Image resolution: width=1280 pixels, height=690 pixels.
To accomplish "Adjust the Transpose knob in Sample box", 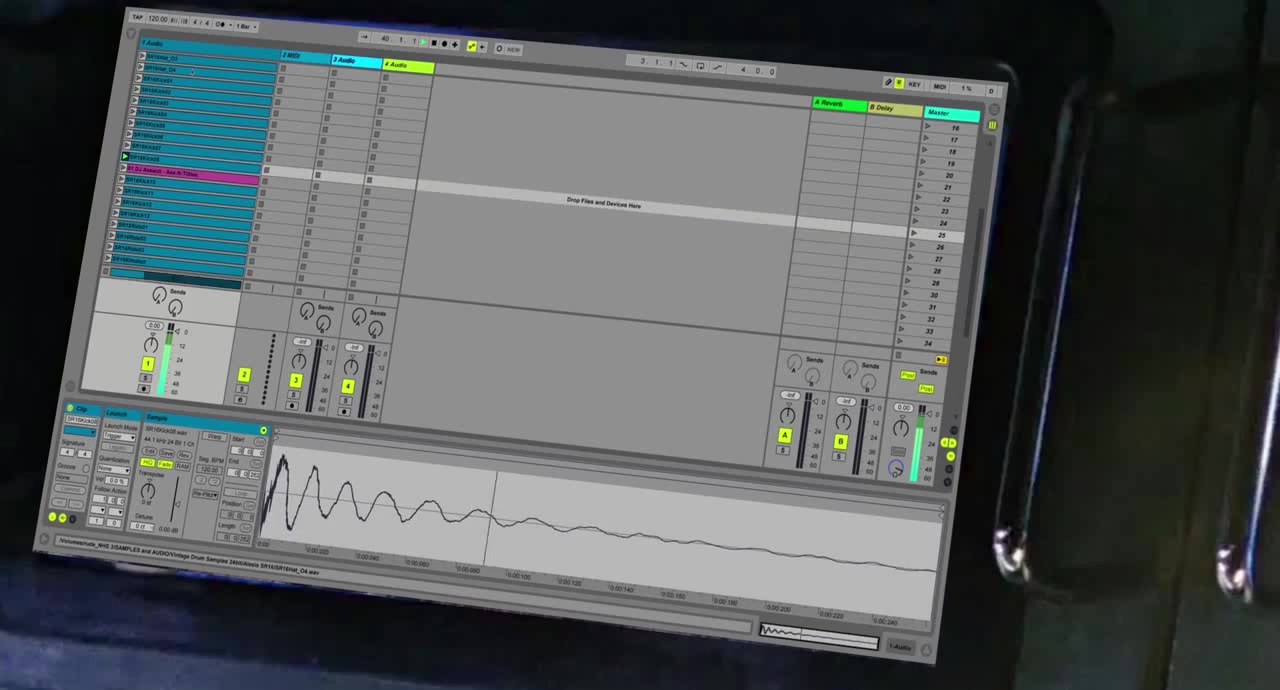I will pos(148,491).
